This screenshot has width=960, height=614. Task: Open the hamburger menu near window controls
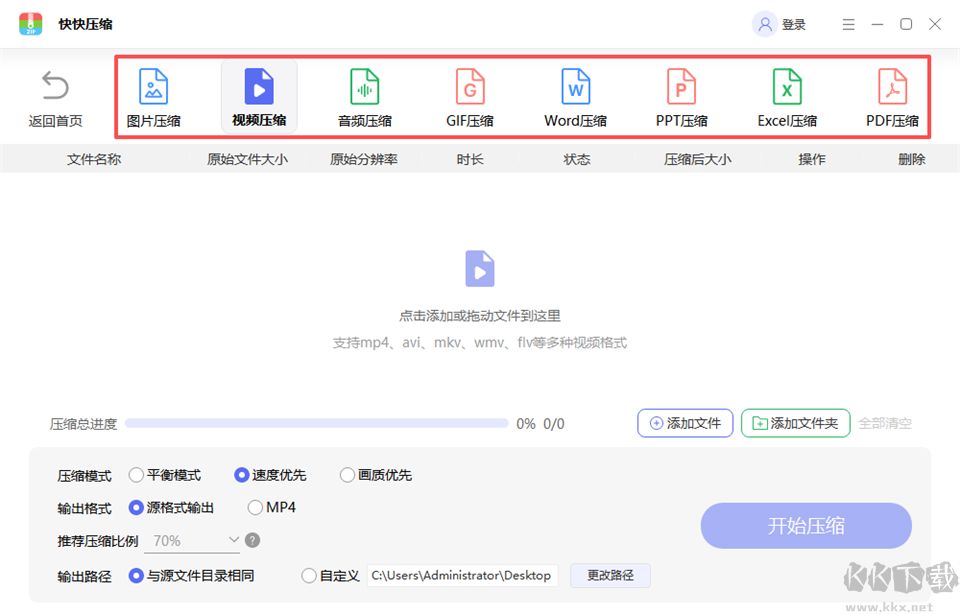[x=848, y=23]
